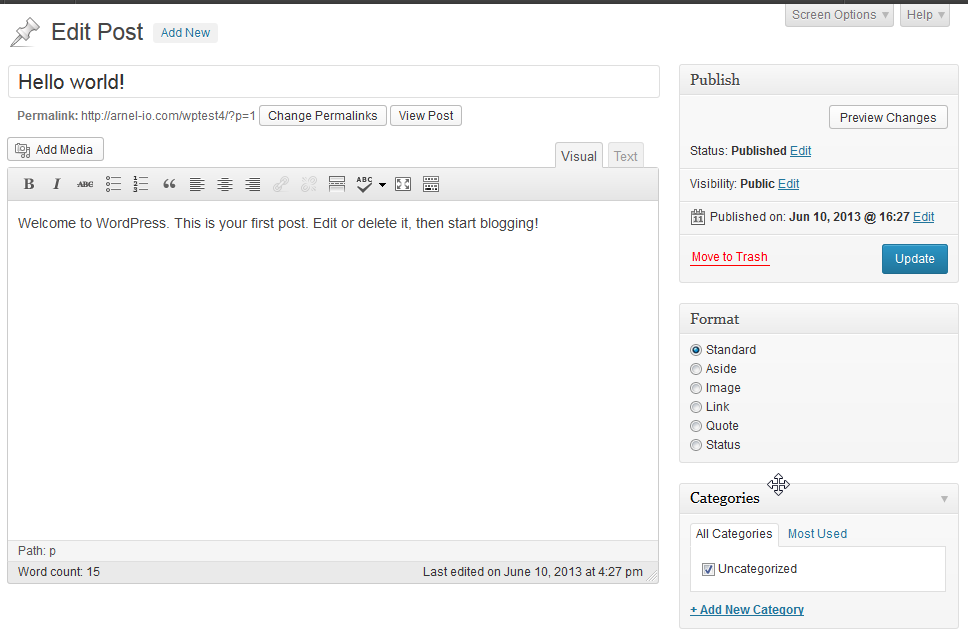Enter distraction-free fullscreen mode
968x638 pixels.
(x=403, y=184)
